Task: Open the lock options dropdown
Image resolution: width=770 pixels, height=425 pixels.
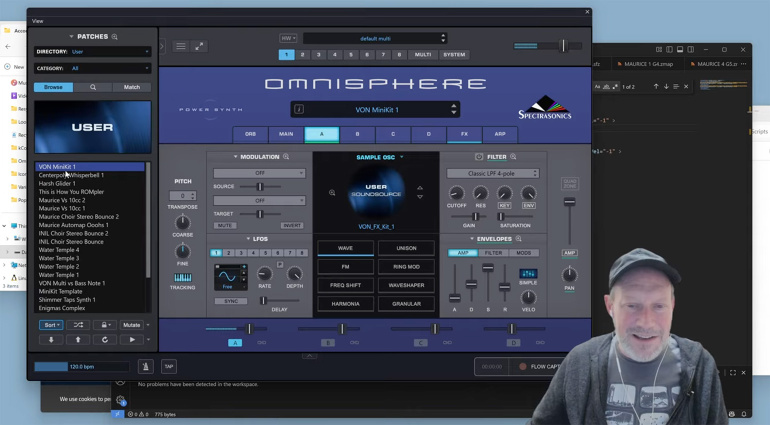Action: click(x=105, y=325)
